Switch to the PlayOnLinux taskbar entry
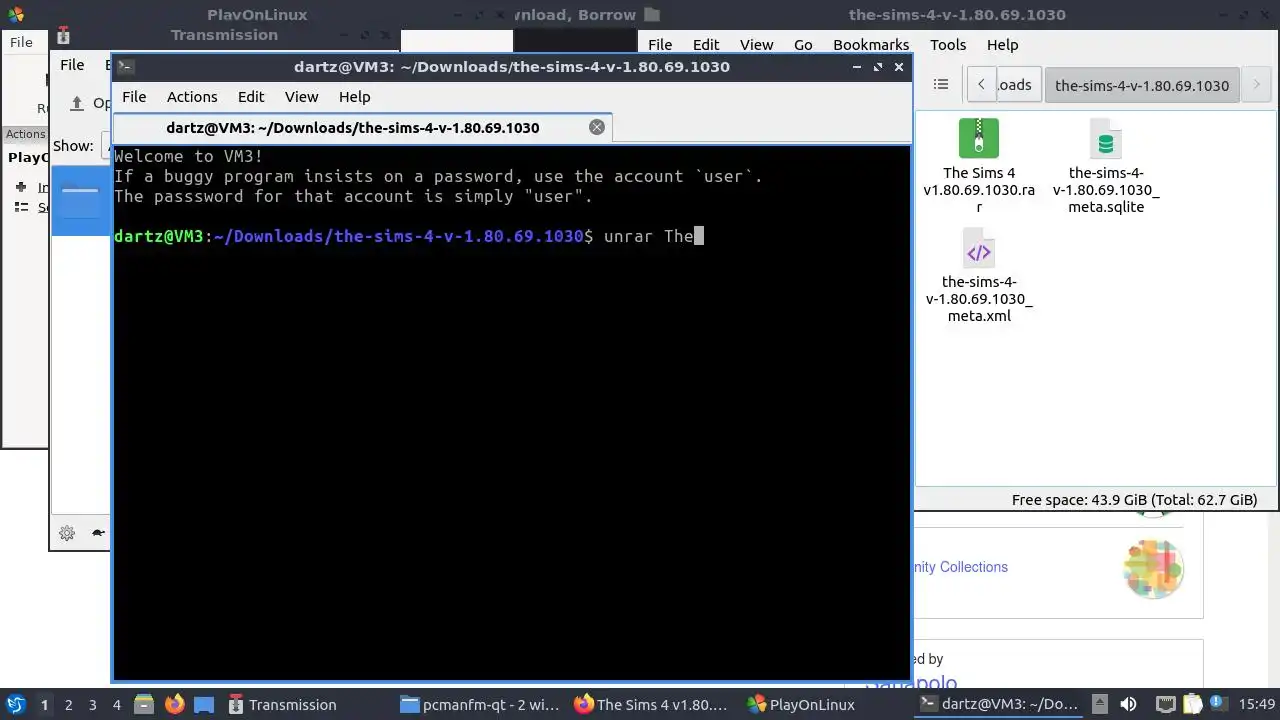 (x=802, y=705)
